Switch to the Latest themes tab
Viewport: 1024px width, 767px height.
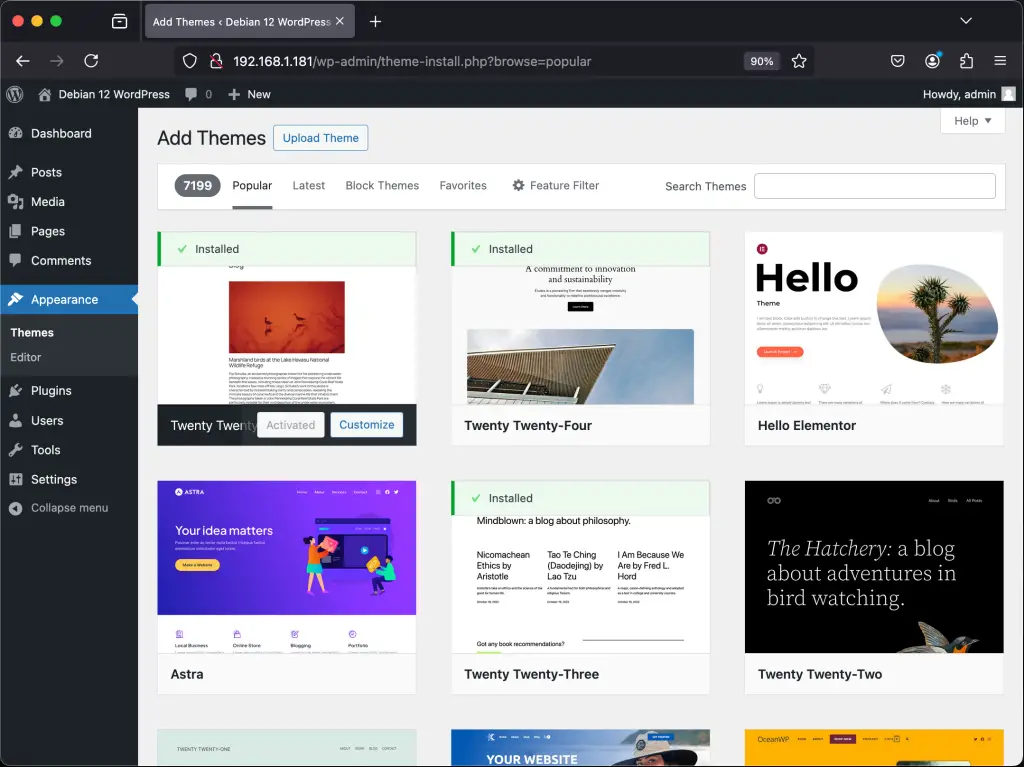pyautogui.click(x=308, y=185)
